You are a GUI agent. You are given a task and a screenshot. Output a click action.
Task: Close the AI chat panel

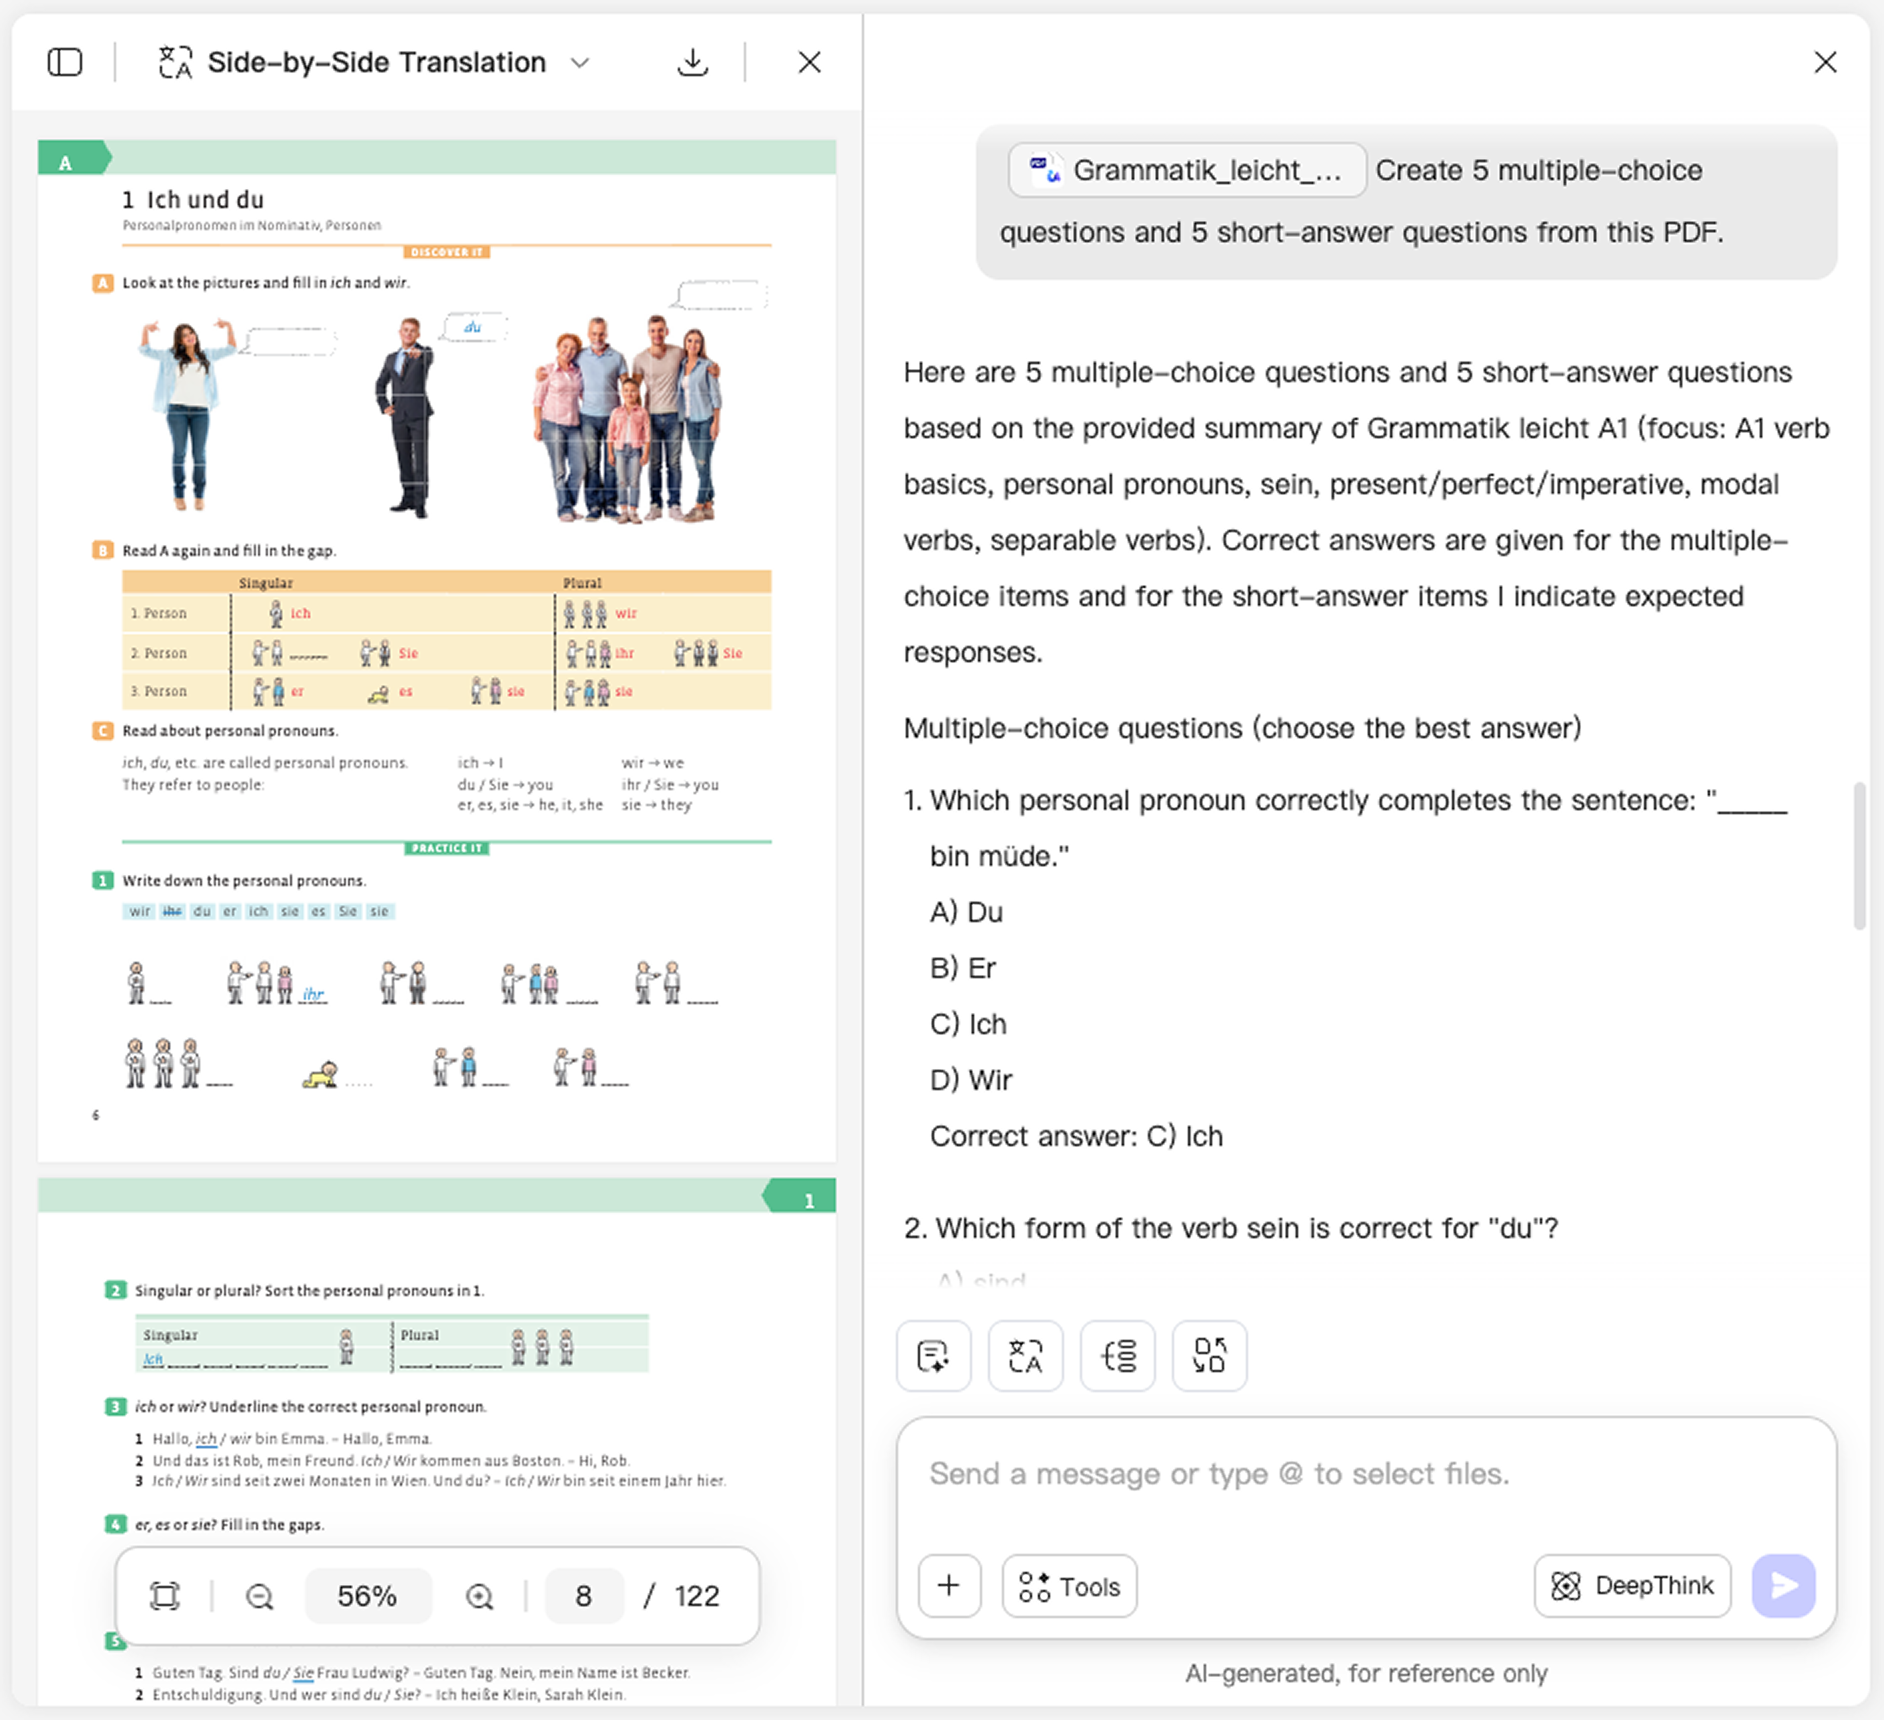click(1825, 62)
